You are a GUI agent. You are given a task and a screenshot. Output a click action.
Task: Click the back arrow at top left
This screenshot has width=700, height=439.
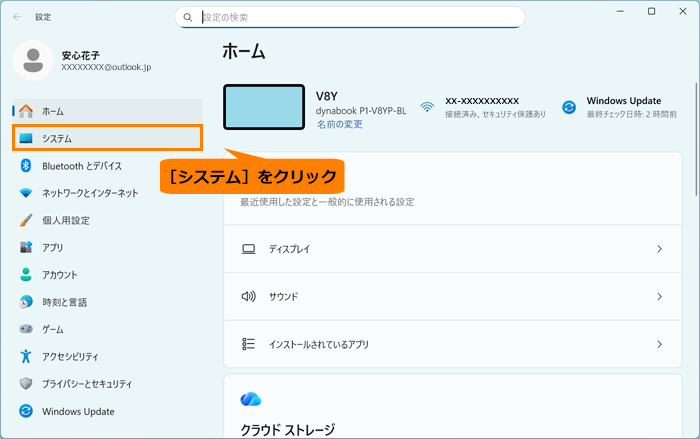coord(17,17)
